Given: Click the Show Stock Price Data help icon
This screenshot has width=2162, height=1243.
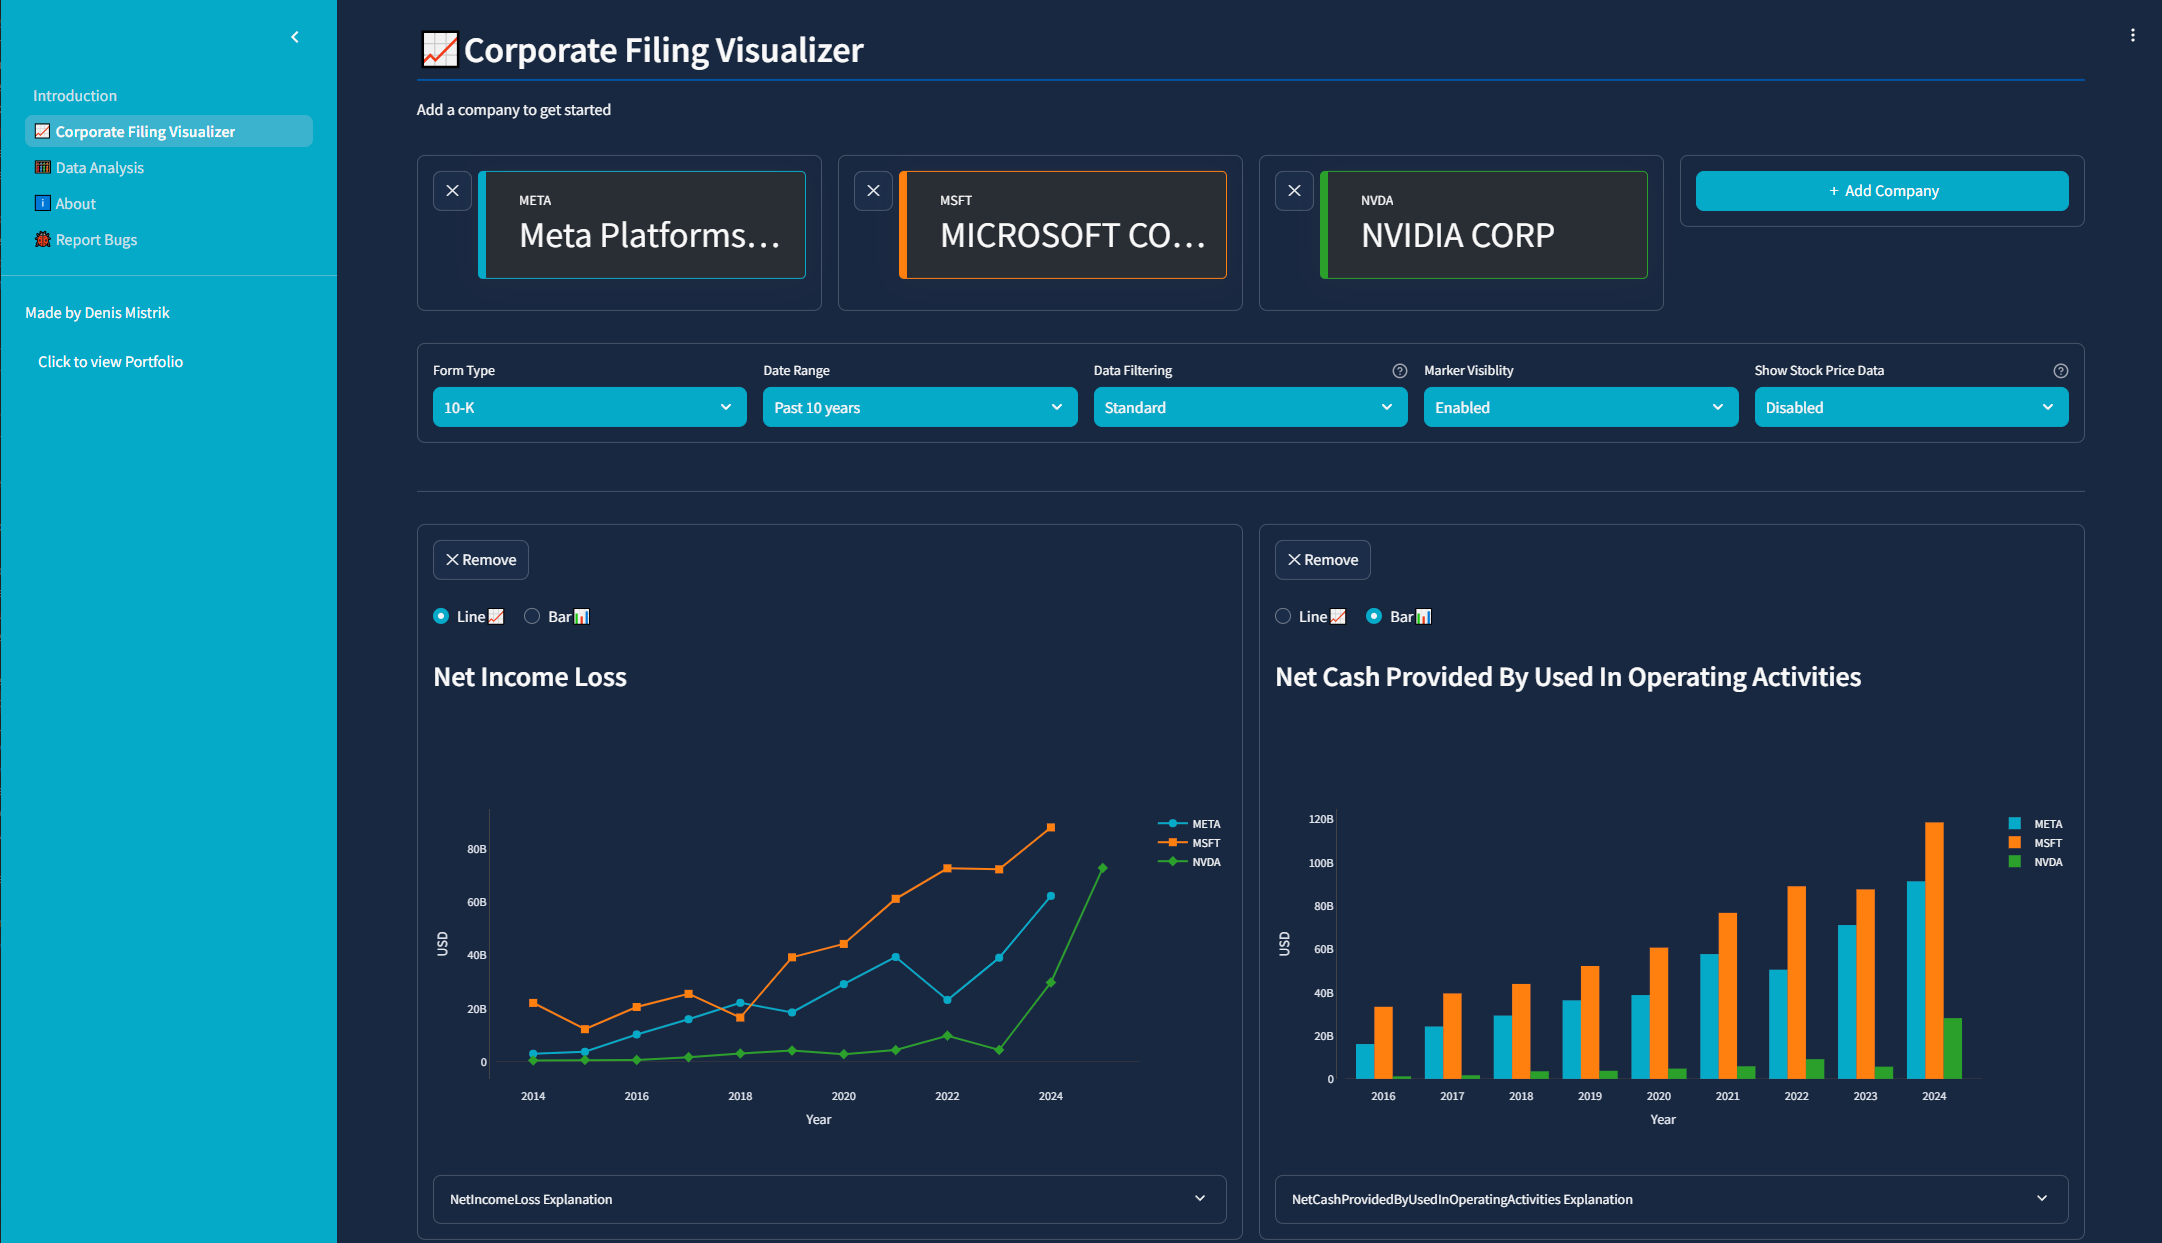Looking at the screenshot, I should pyautogui.click(x=2060, y=371).
